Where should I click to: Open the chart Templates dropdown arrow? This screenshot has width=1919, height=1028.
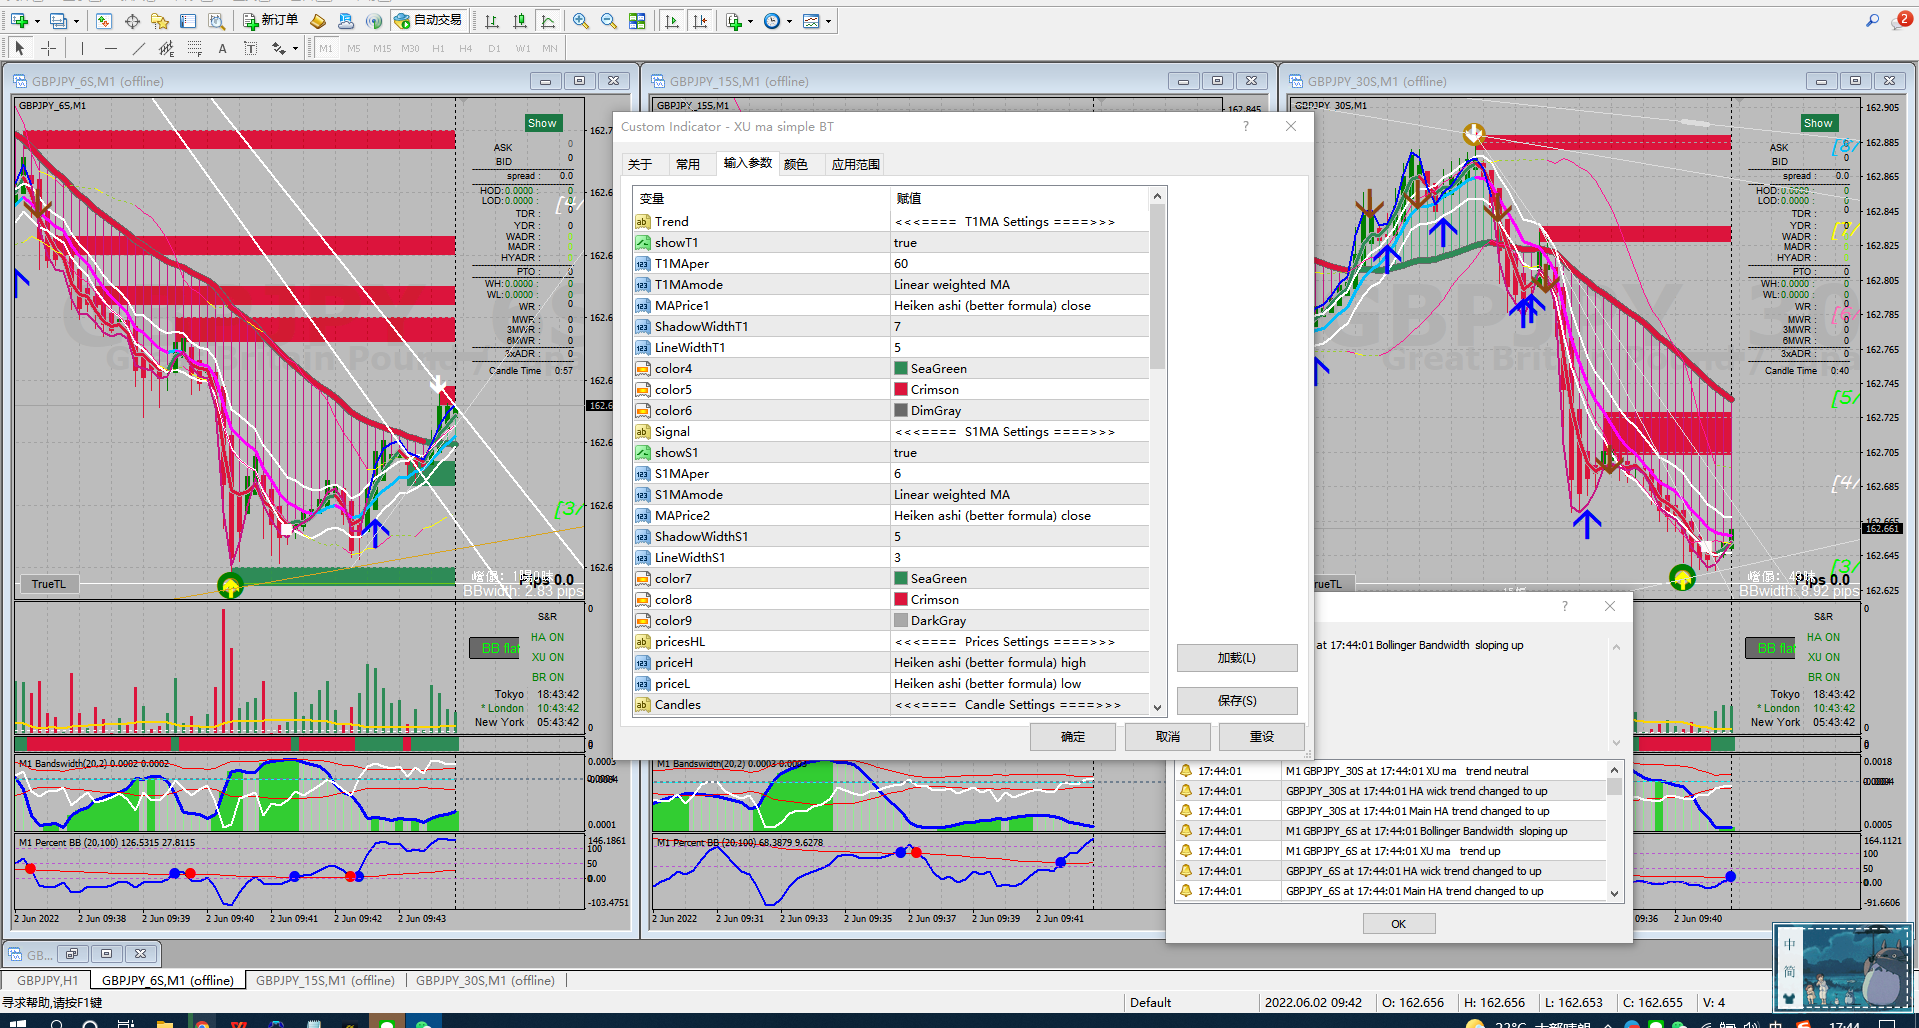pyautogui.click(x=828, y=21)
